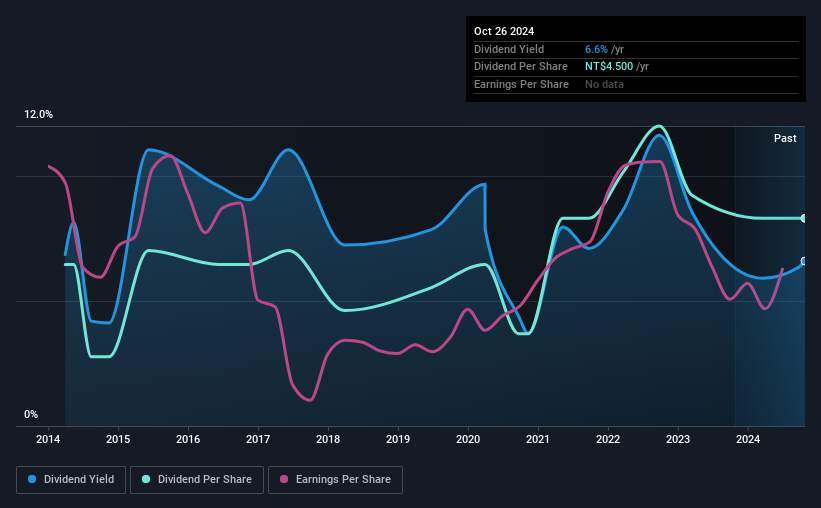The image size is (821, 508).
Task: Click the Past region label
Action: click(x=785, y=138)
